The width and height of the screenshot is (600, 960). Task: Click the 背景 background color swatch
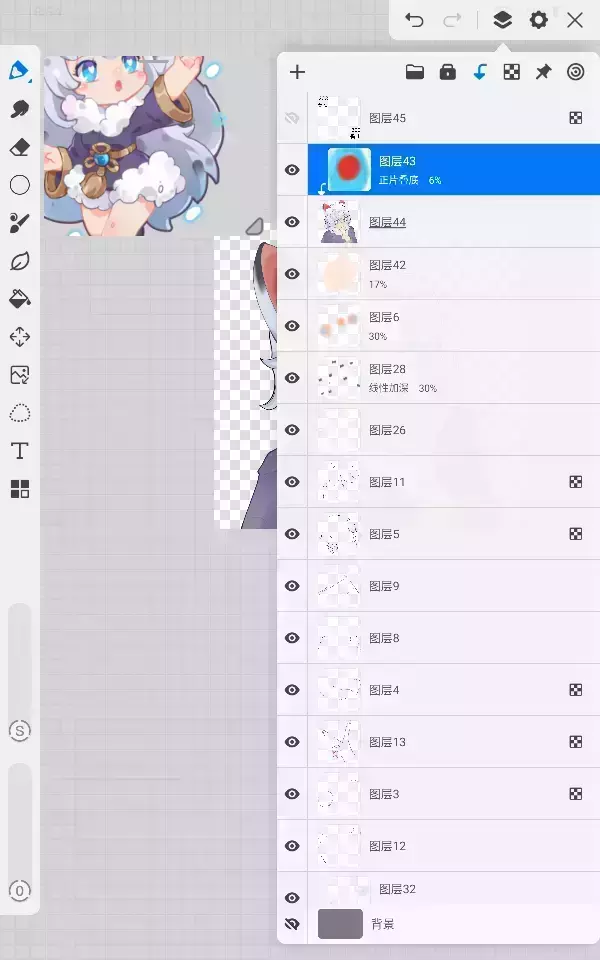coord(340,924)
